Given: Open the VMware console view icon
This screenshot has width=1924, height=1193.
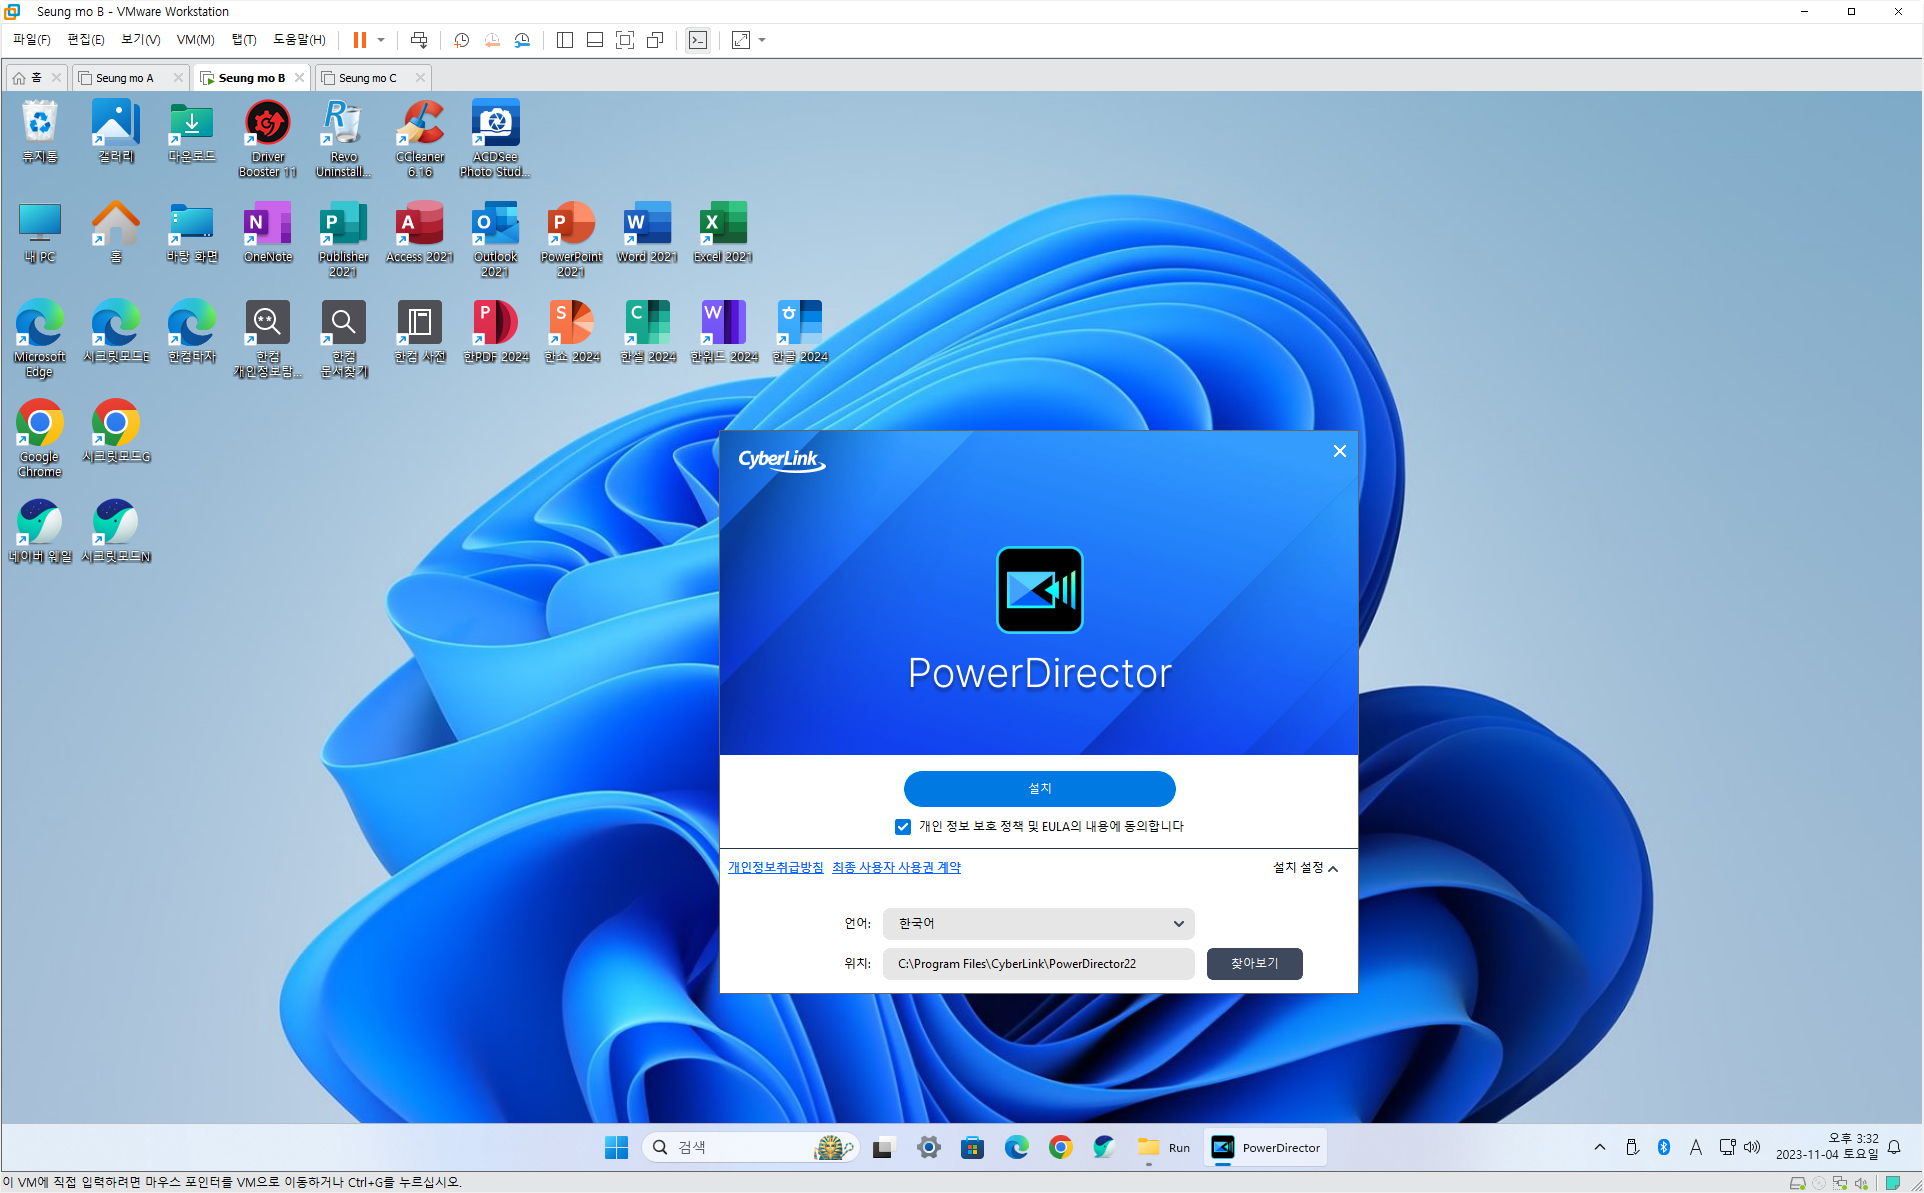Looking at the screenshot, I should (698, 40).
